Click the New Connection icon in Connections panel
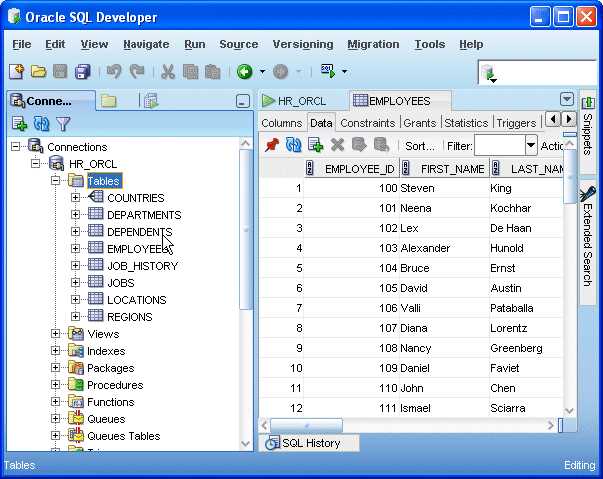Viewport: 603px width, 479px height. [x=19, y=124]
